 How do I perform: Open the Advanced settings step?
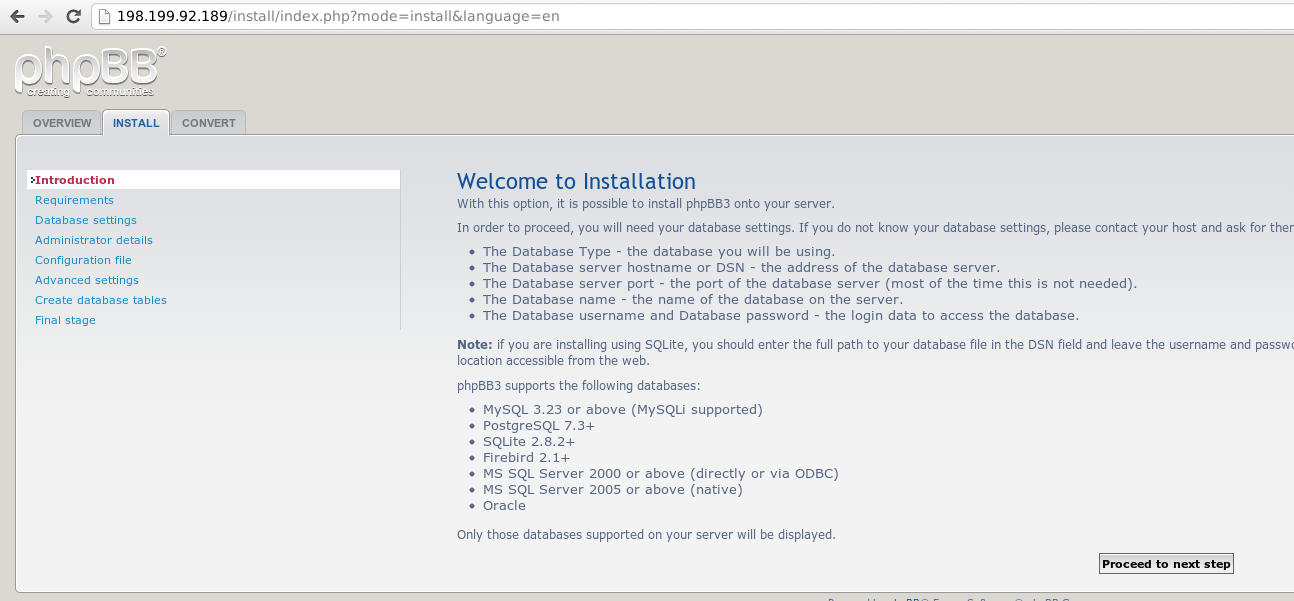coord(87,280)
